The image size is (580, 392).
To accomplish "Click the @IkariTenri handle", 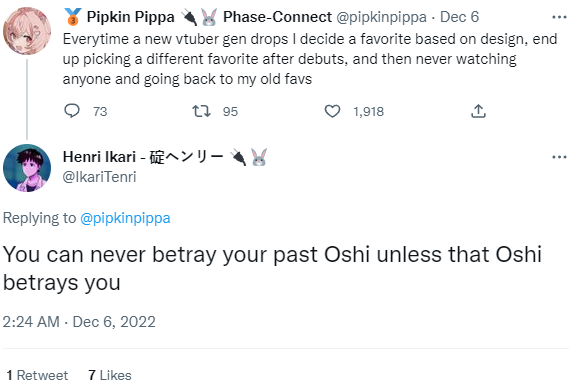I will (100, 177).
